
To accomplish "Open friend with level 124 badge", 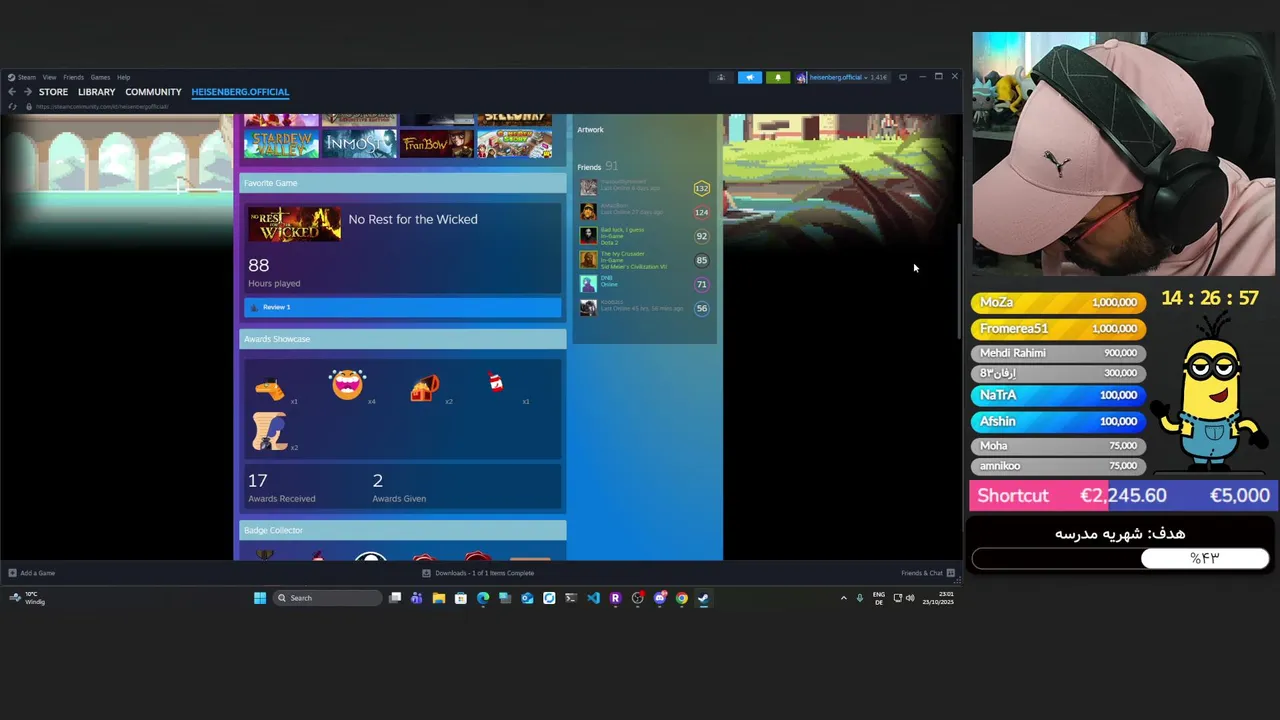I will point(645,211).
